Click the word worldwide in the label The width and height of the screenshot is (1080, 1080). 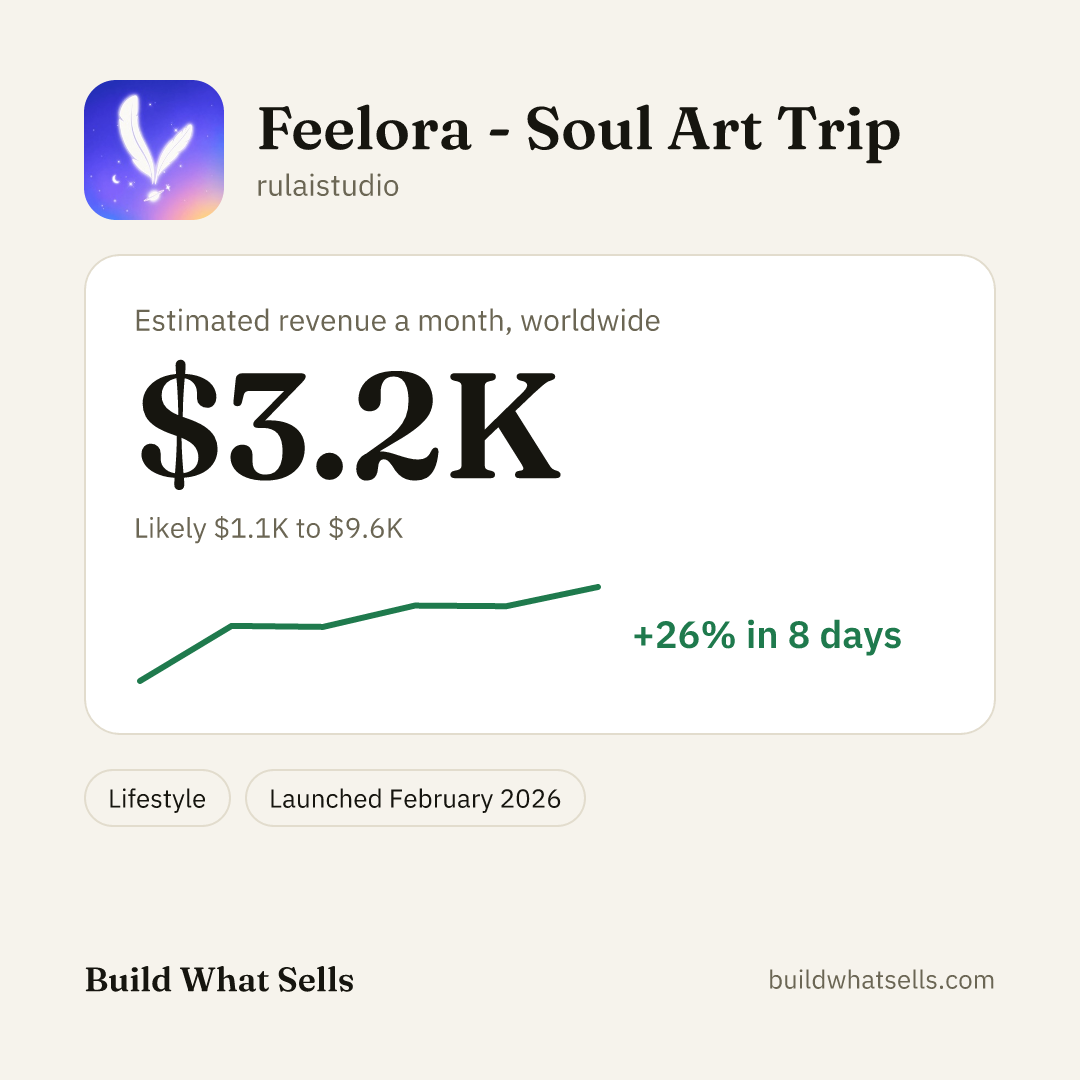click(590, 321)
